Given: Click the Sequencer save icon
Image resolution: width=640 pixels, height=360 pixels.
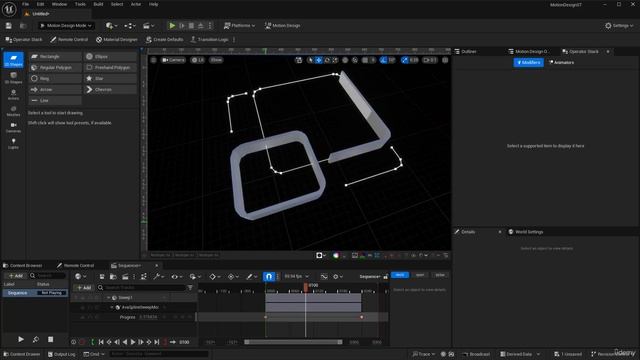Looking at the screenshot, I should click(x=102, y=277).
